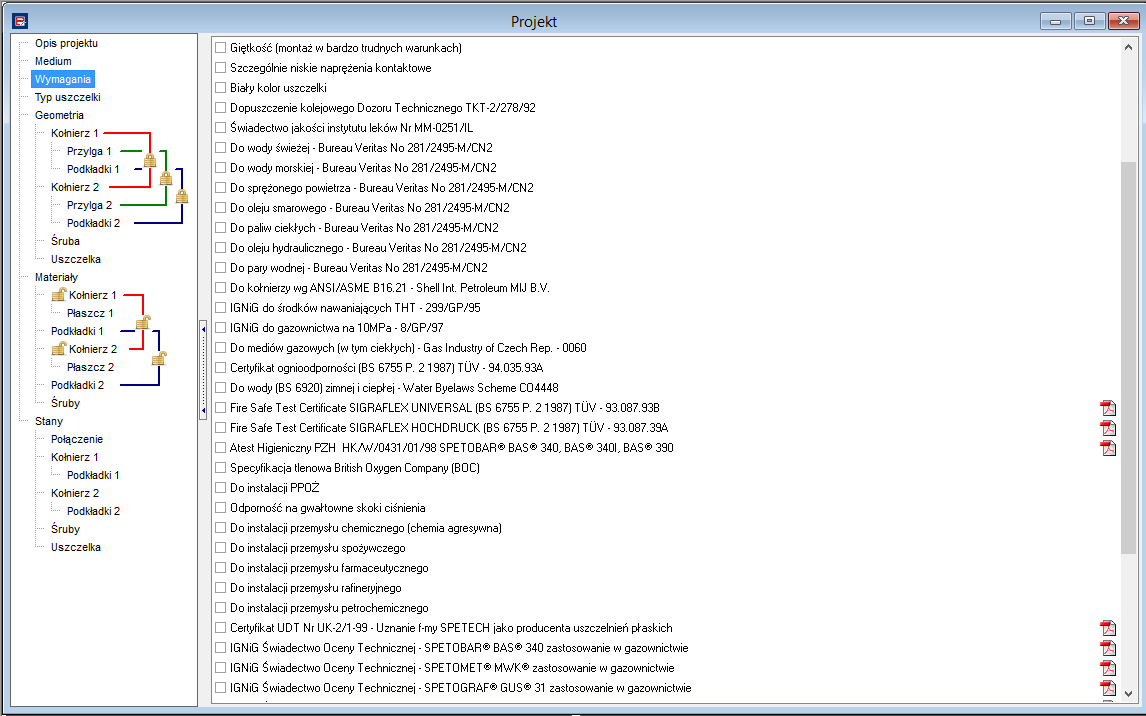
Task: Open Śruby under Materiały
Action: click(x=65, y=403)
